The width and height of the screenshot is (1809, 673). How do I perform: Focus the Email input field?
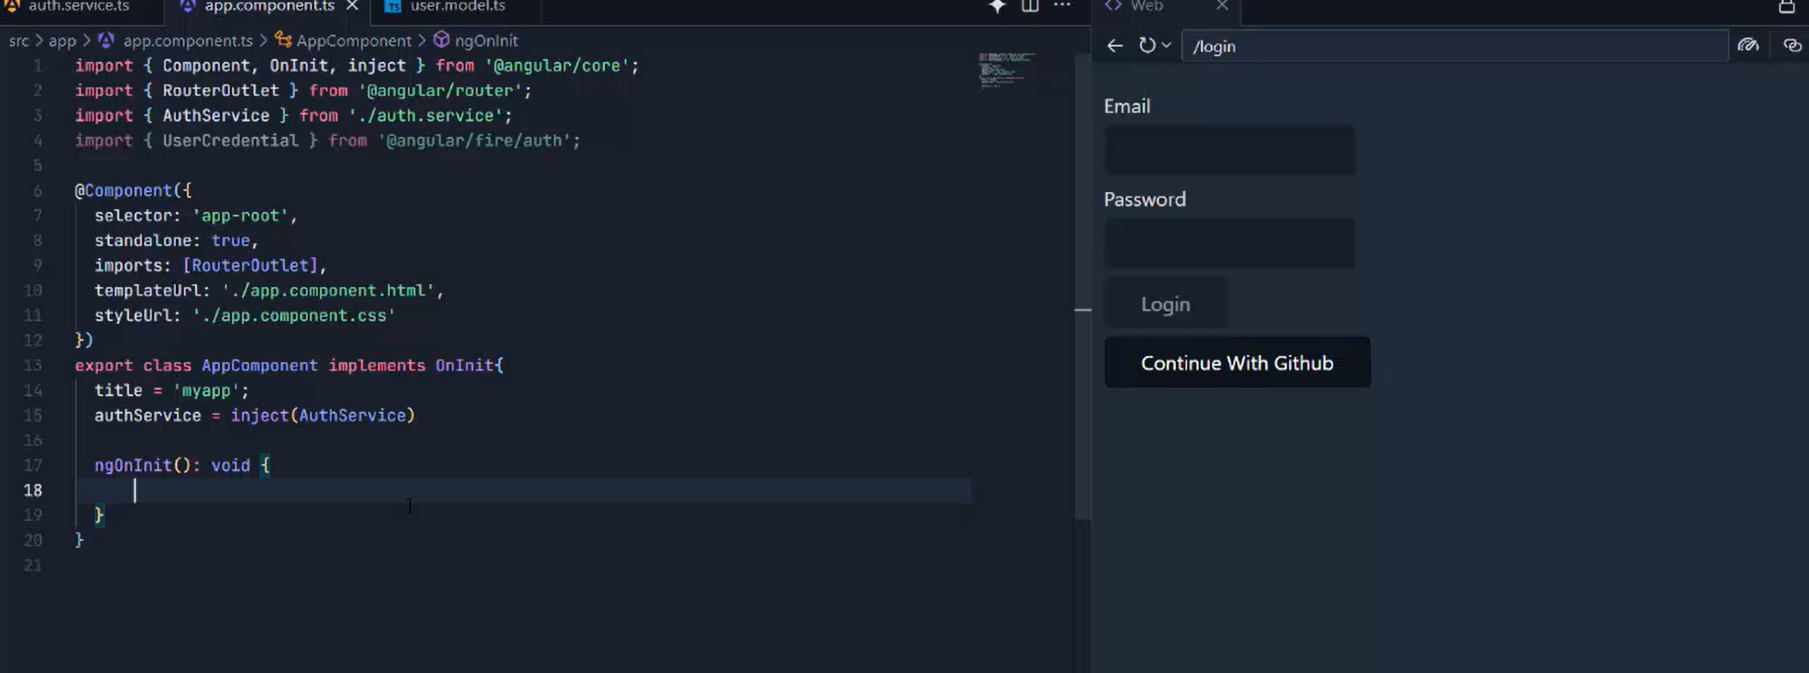pos(1229,150)
